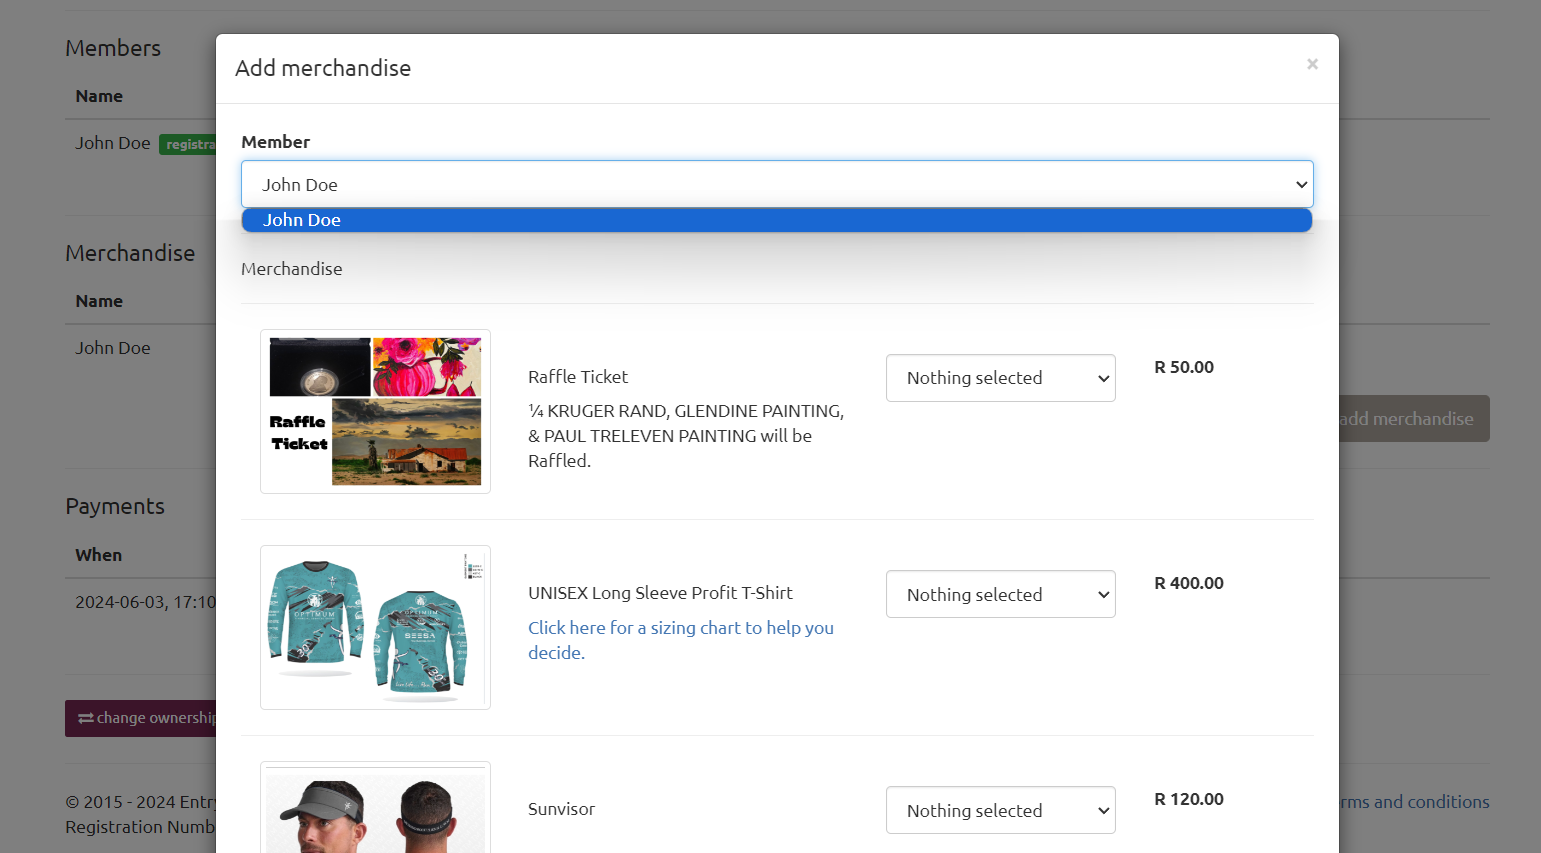This screenshot has height=853, width=1541.
Task: Click the R 120.00 price
Action: click(x=1189, y=799)
